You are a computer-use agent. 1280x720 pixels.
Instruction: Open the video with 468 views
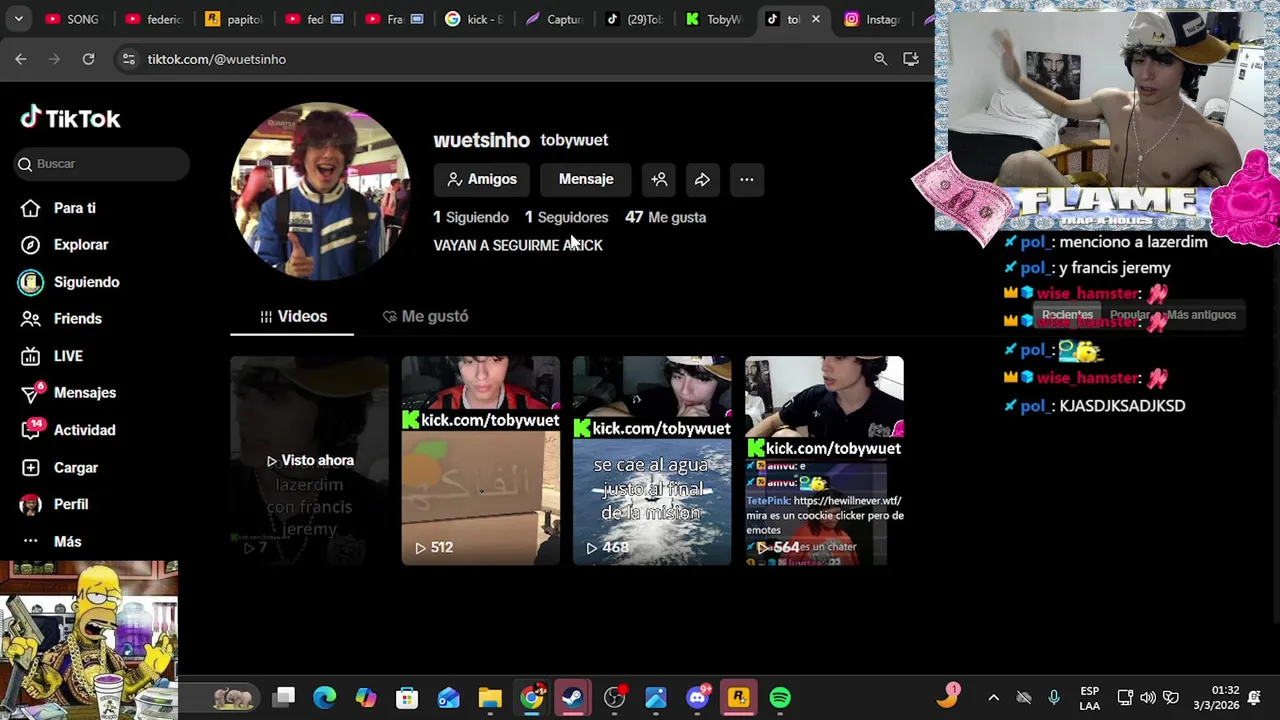click(652, 460)
